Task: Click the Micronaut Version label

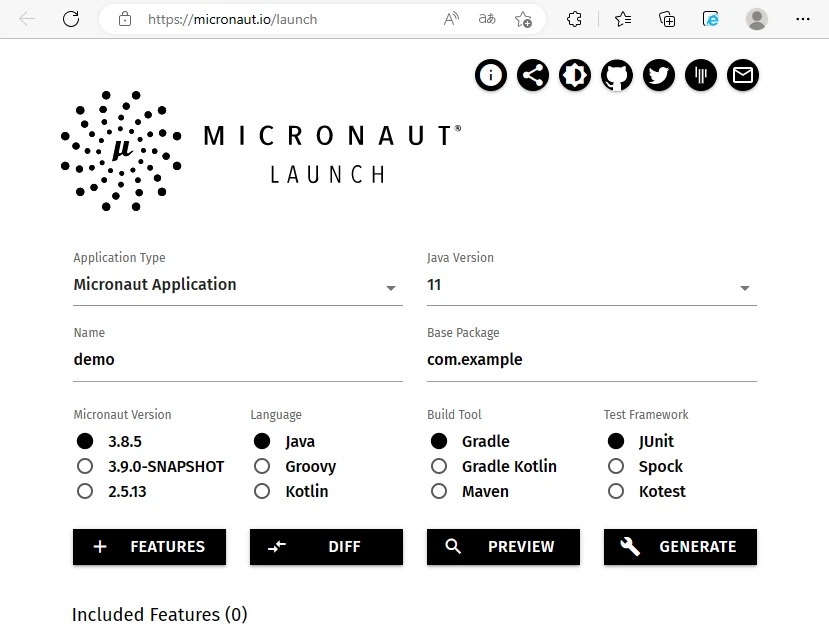Action: 123,415
